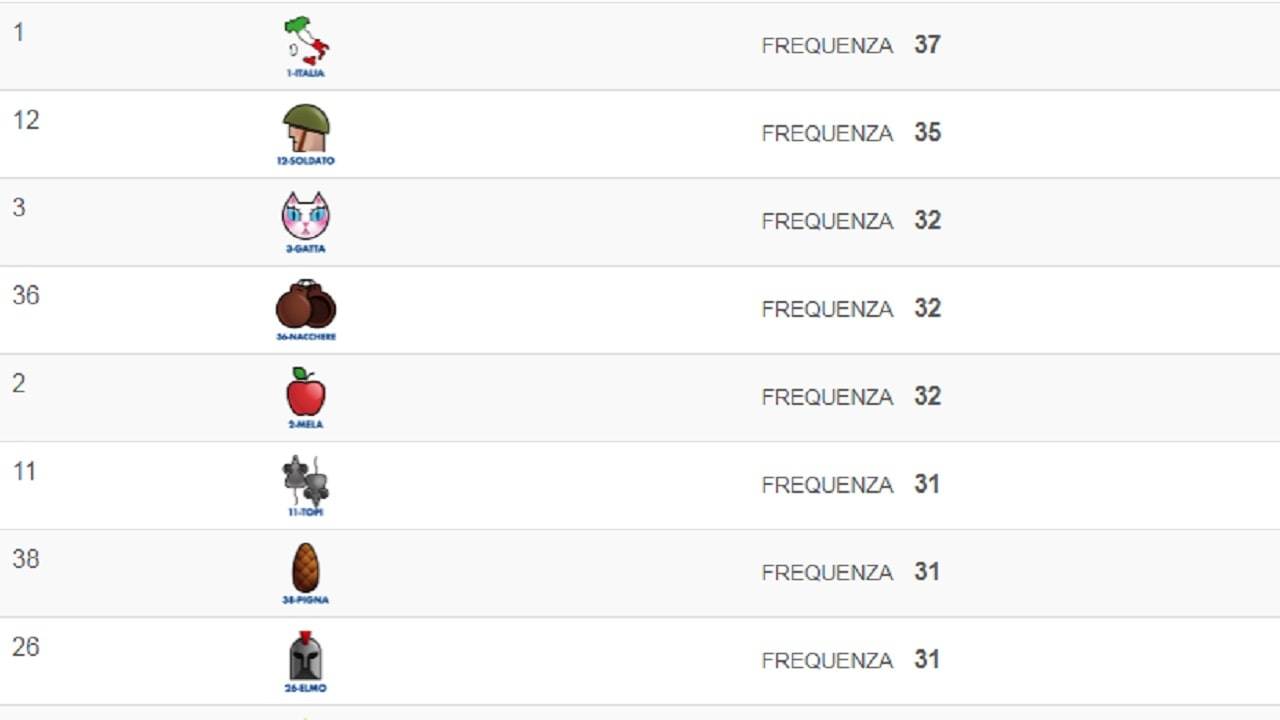1280x720 pixels.
Task: Click the 12-Soldato helmet icon
Action: click(x=306, y=129)
